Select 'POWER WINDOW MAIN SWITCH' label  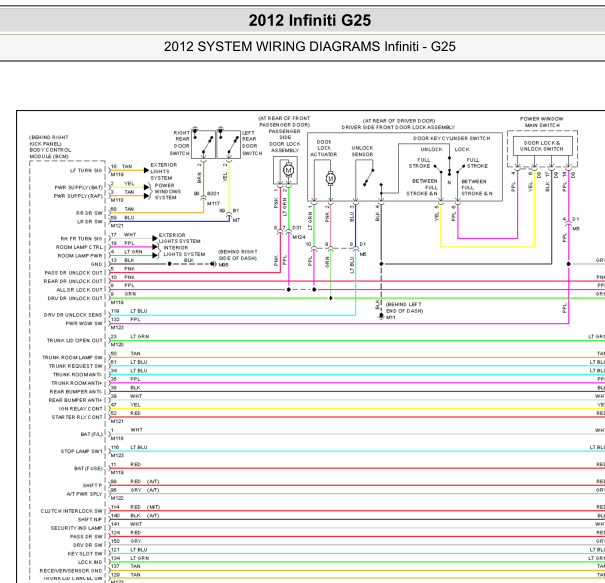click(x=542, y=122)
